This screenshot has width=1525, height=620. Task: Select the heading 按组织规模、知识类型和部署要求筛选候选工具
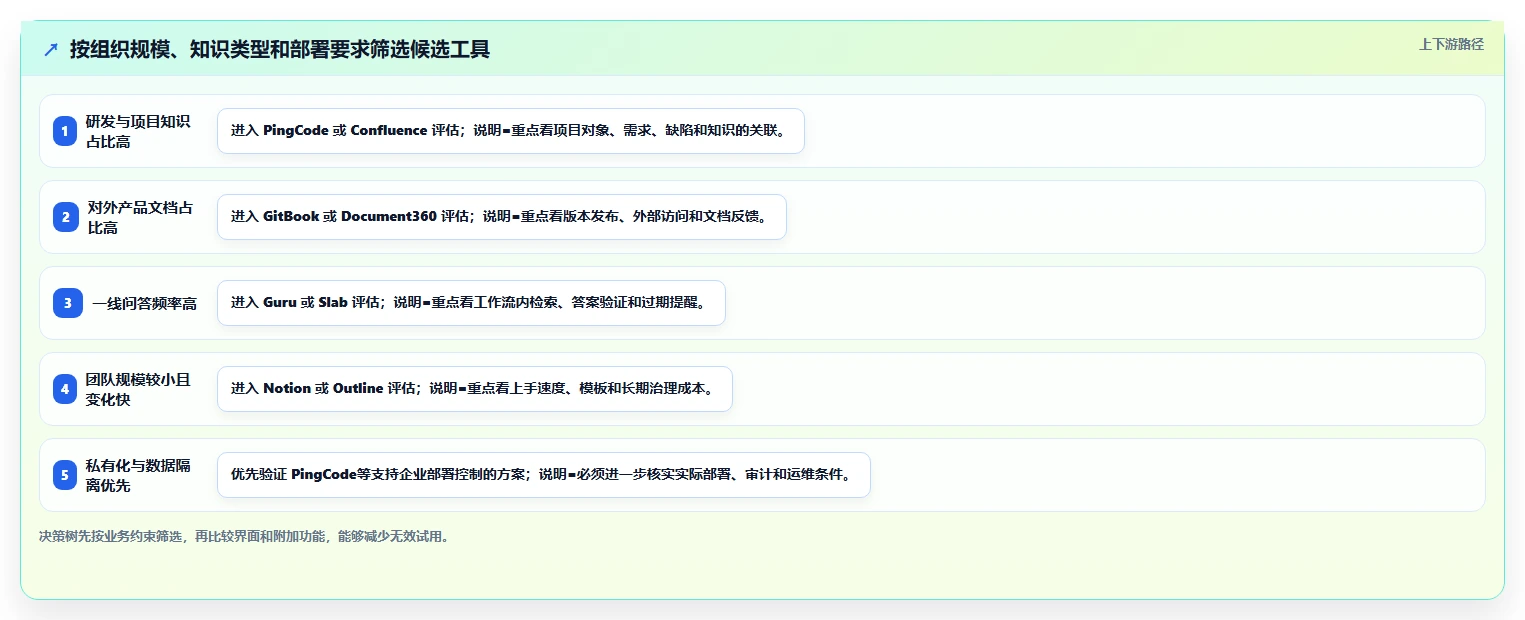[x=280, y=49]
